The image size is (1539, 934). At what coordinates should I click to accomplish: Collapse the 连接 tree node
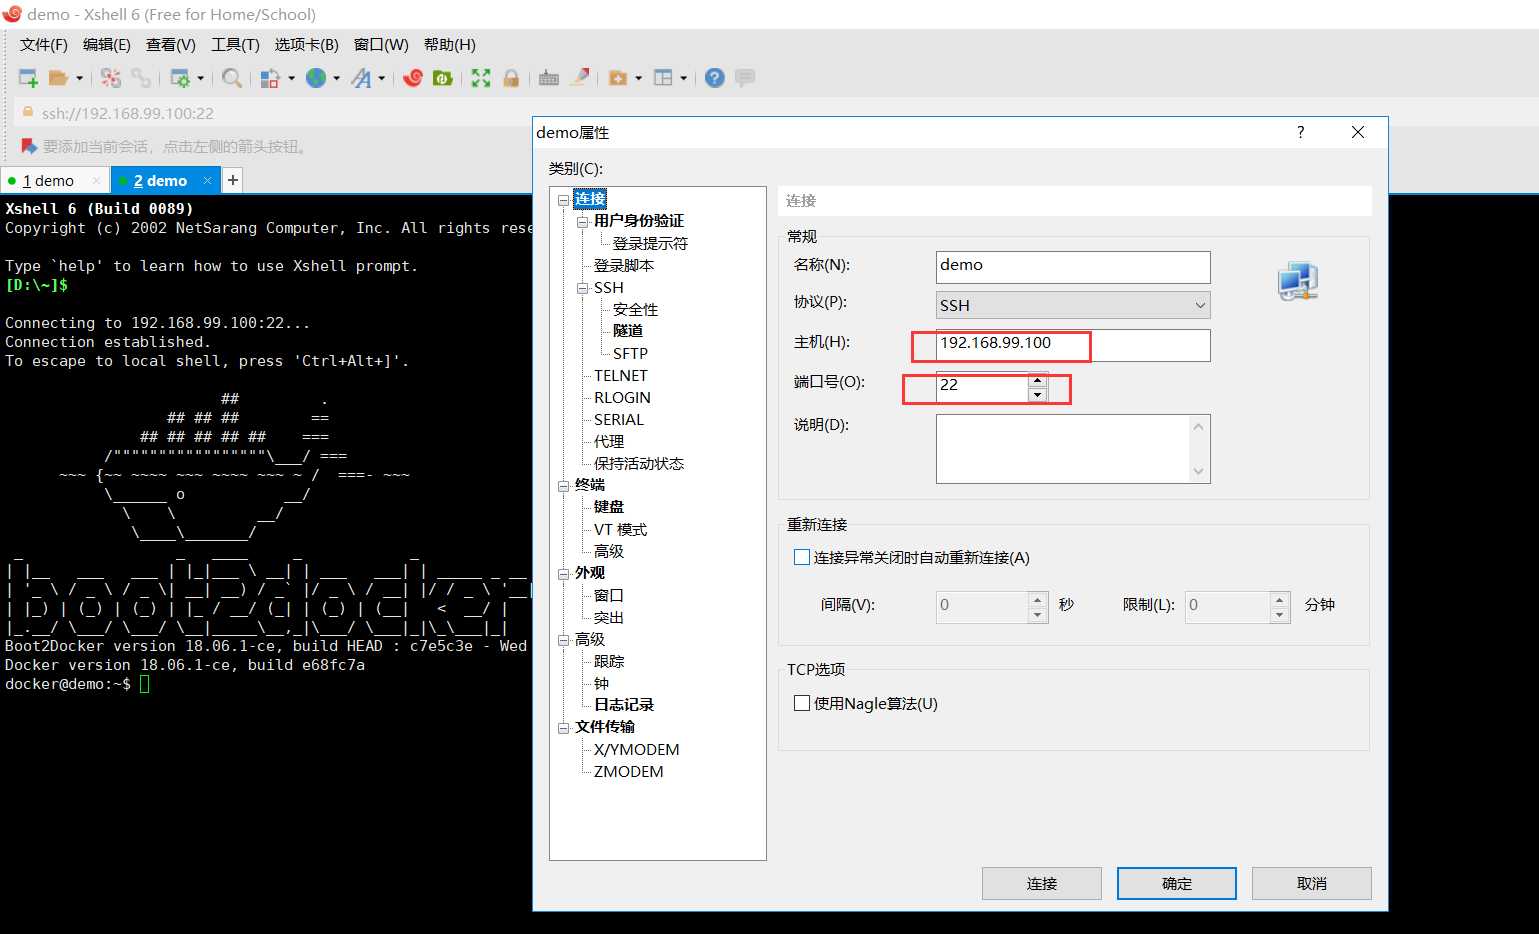pos(563,199)
